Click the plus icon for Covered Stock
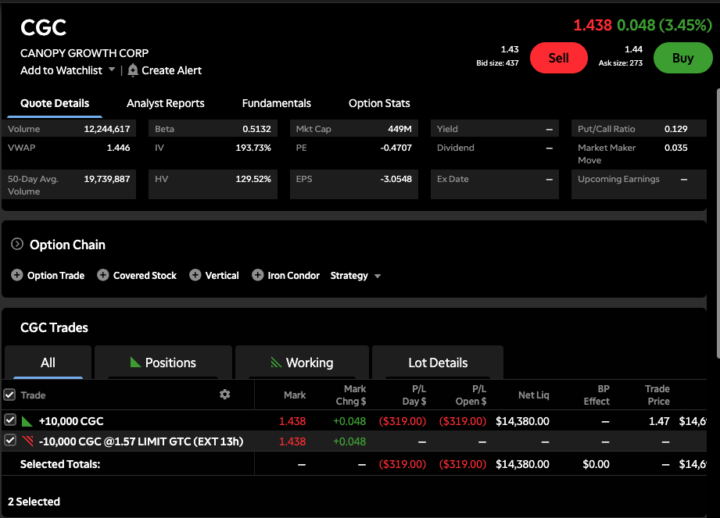The image size is (720, 518). point(103,275)
